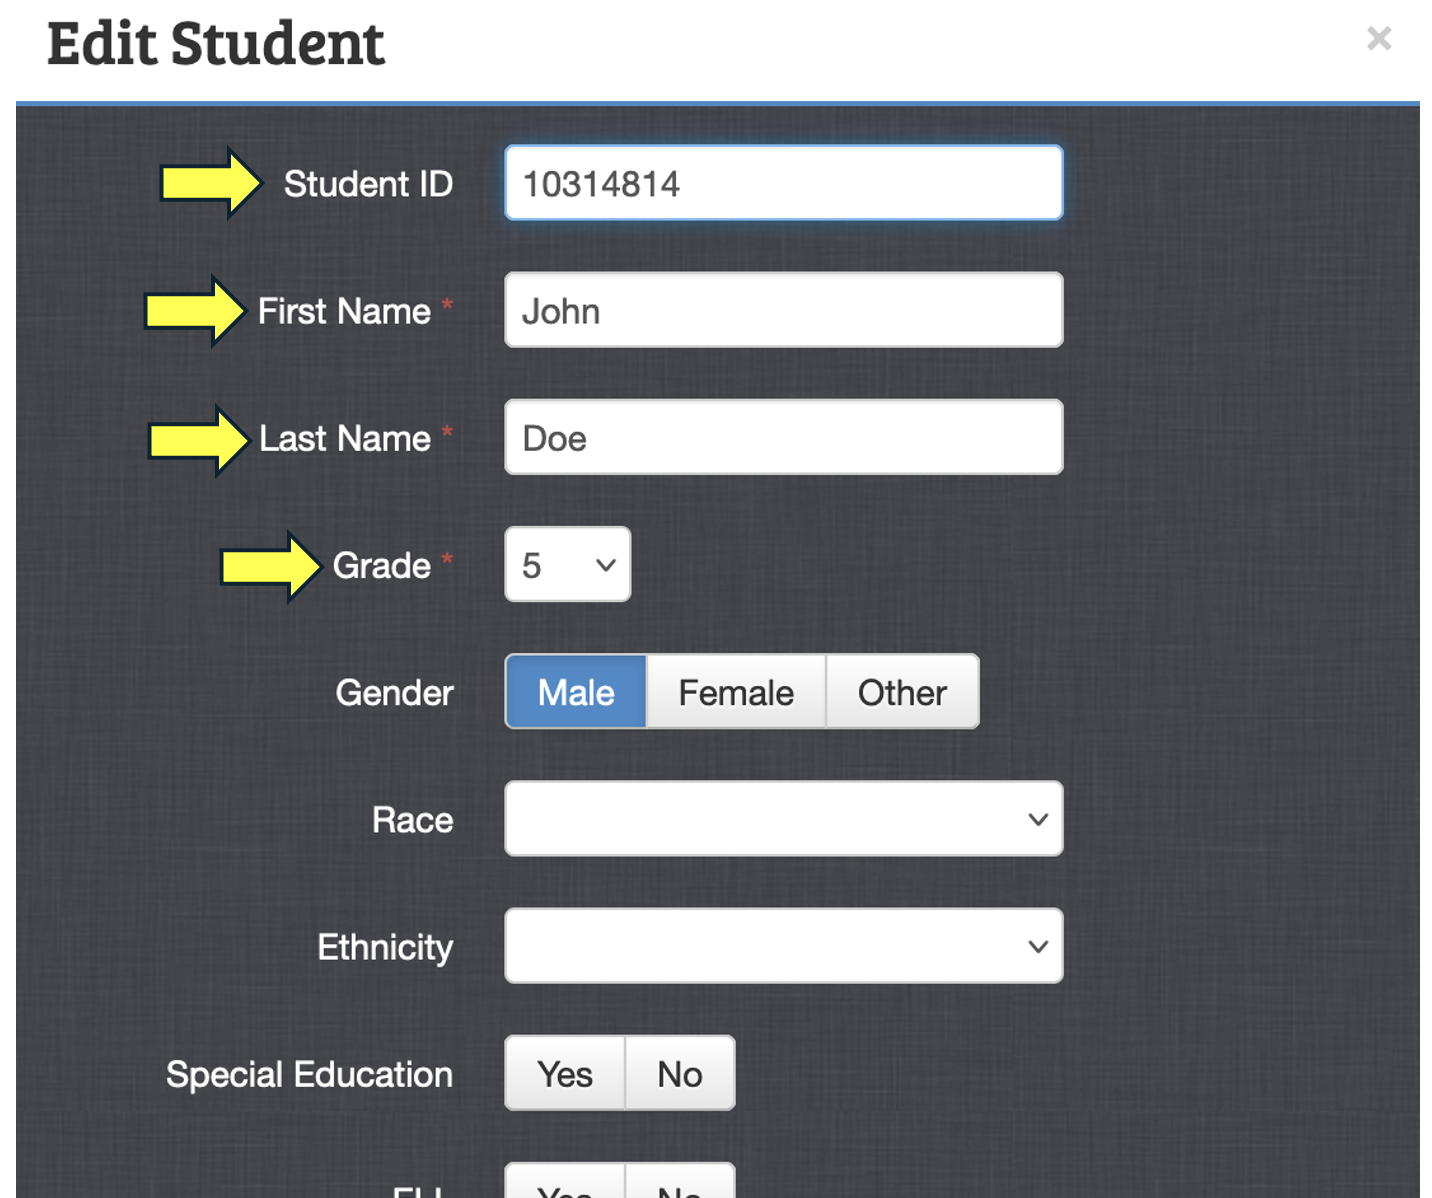Click the Edit Student heading

point(216,44)
